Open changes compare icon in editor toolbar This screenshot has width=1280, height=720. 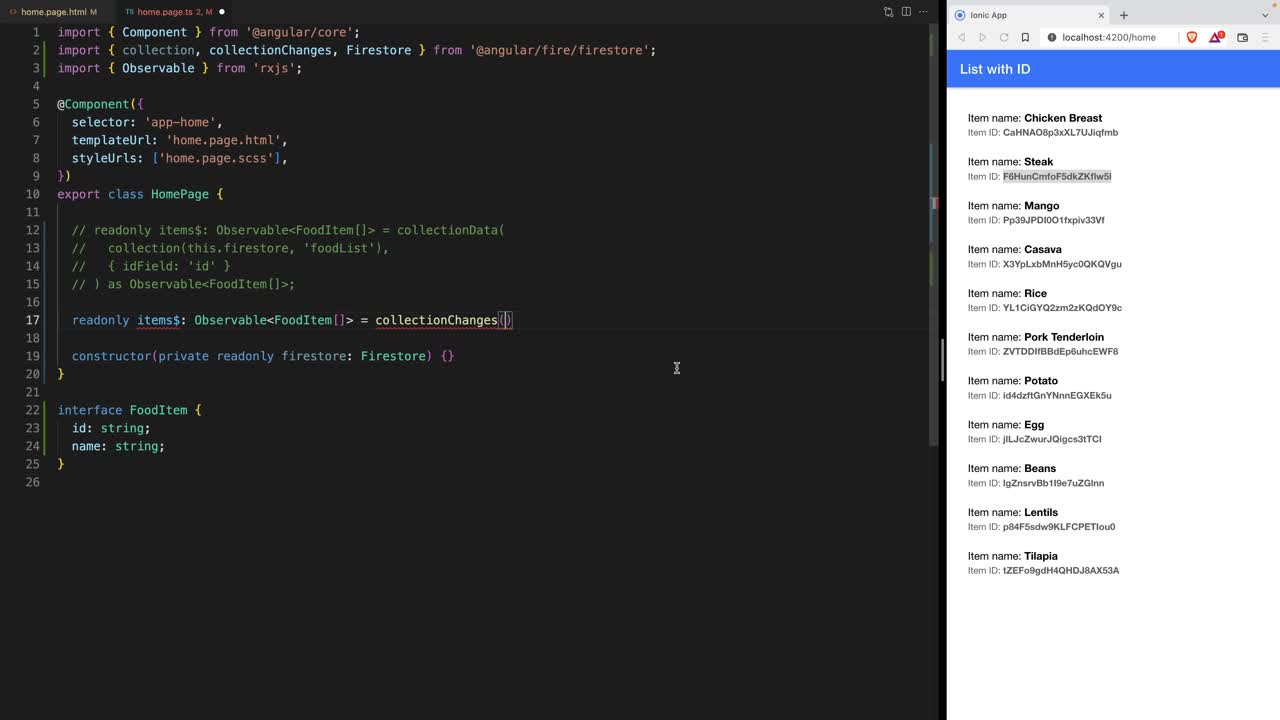pos(888,12)
